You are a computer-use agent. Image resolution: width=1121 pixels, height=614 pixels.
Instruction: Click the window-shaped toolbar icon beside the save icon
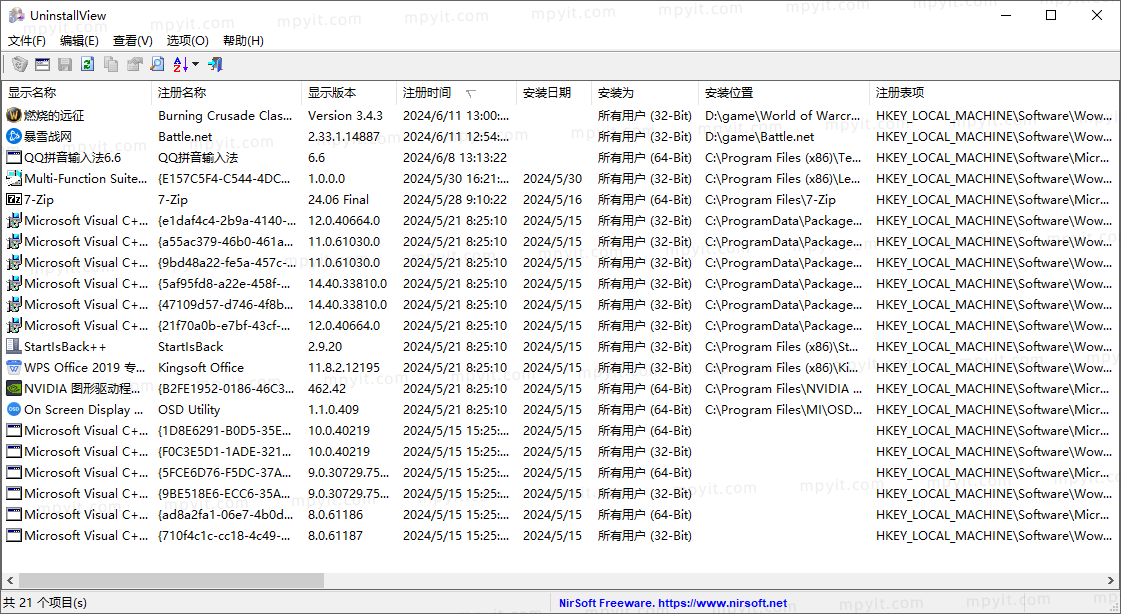(43, 64)
